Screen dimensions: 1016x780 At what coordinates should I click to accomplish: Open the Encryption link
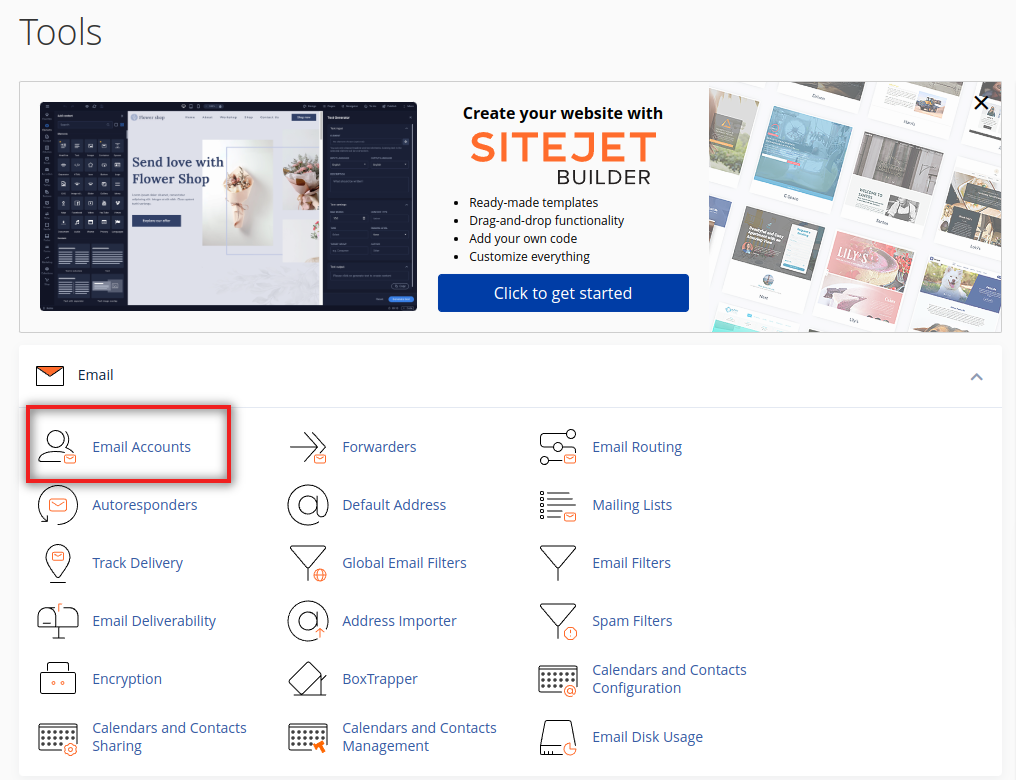coord(127,679)
